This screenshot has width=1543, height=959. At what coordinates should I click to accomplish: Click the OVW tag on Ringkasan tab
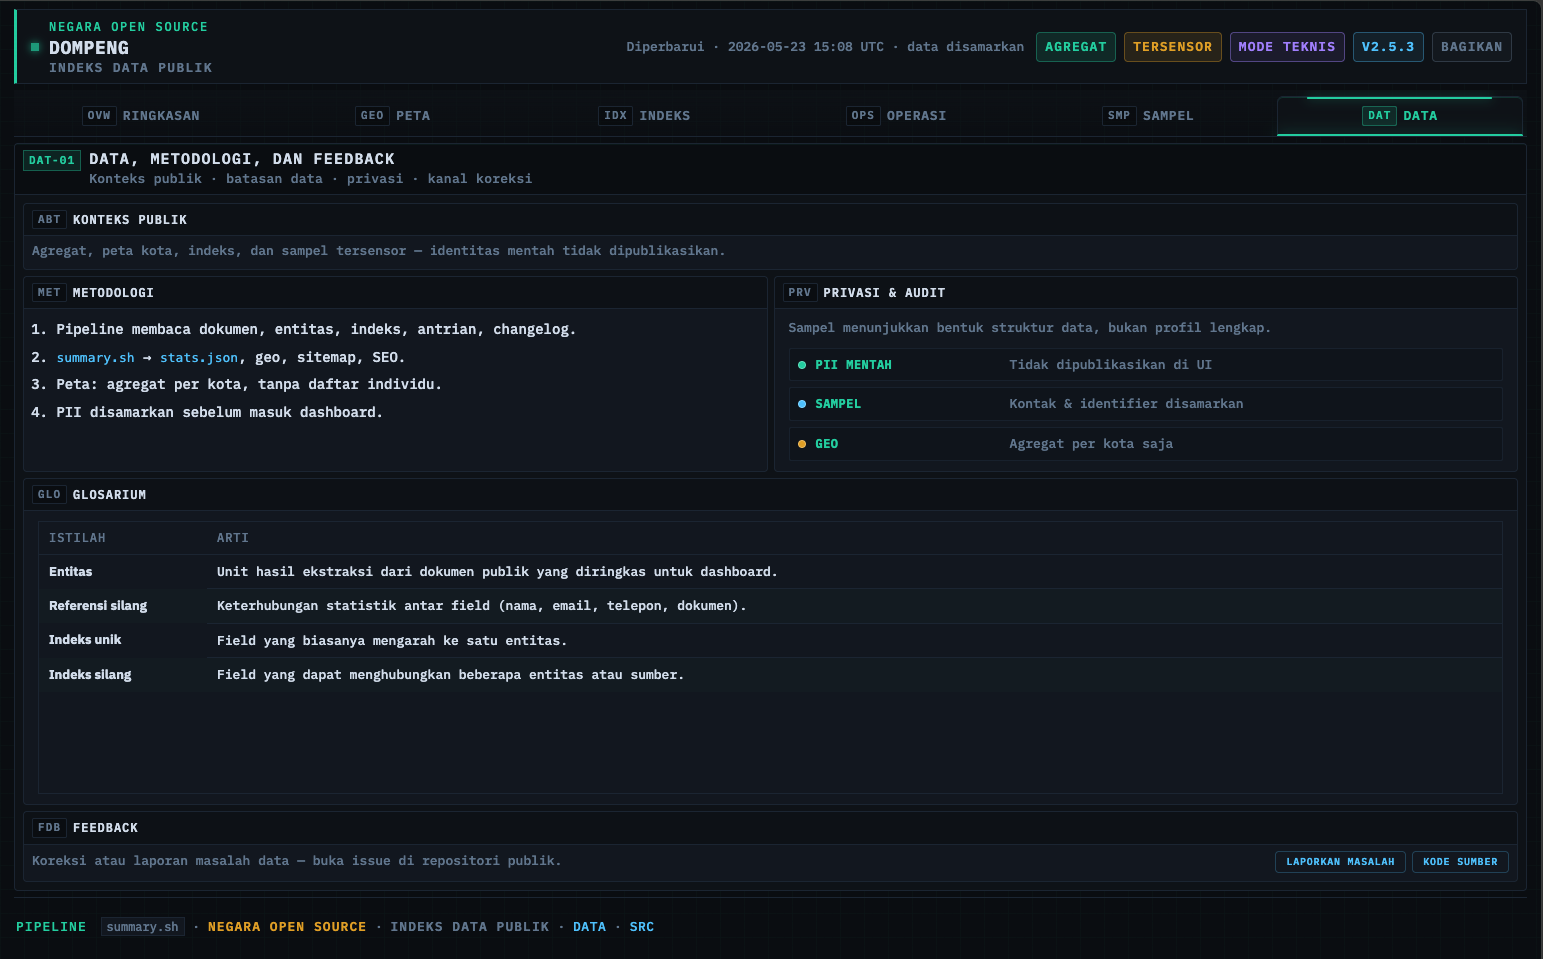[99, 116]
